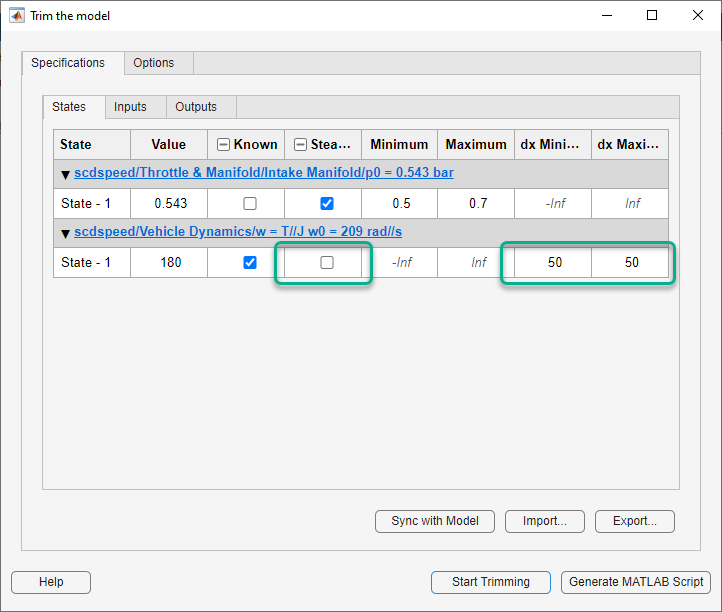Check Steady State for the Vehicle Dynamics state
The width and height of the screenshot is (722, 612).
point(327,262)
